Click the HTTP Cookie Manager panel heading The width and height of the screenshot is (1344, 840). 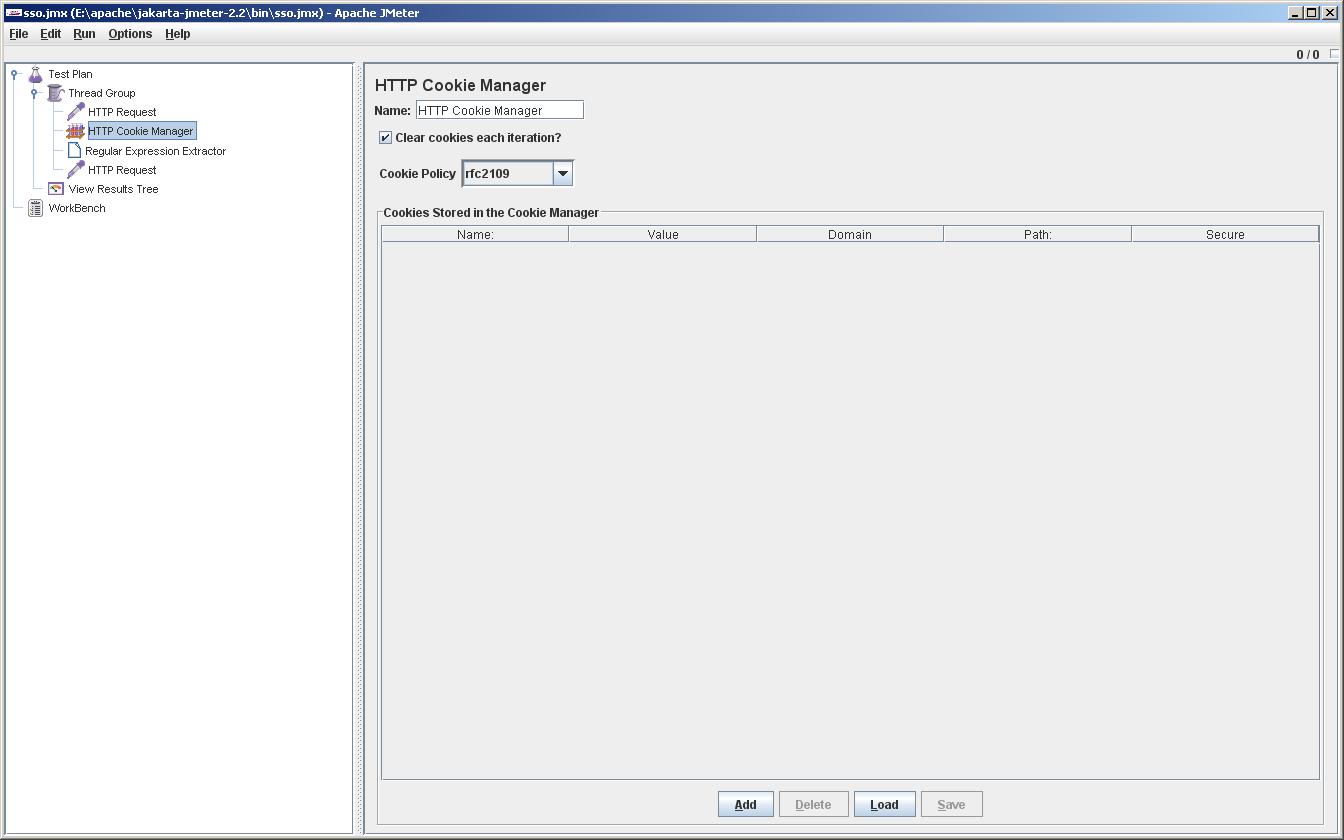click(x=460, y=85)
